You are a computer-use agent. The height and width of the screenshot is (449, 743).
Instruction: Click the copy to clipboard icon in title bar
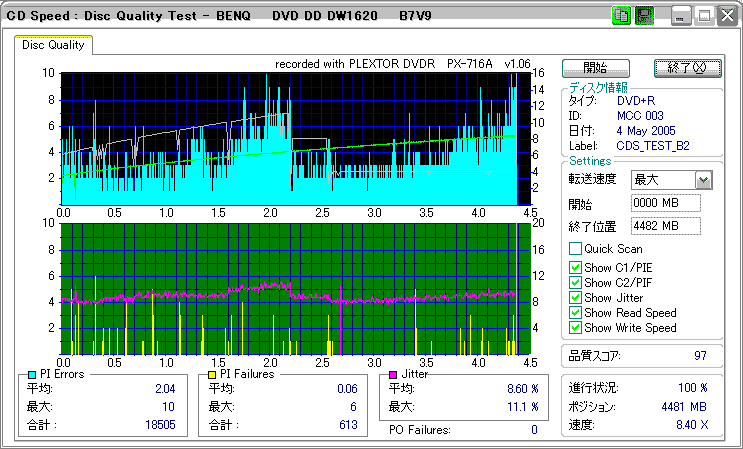620,16
